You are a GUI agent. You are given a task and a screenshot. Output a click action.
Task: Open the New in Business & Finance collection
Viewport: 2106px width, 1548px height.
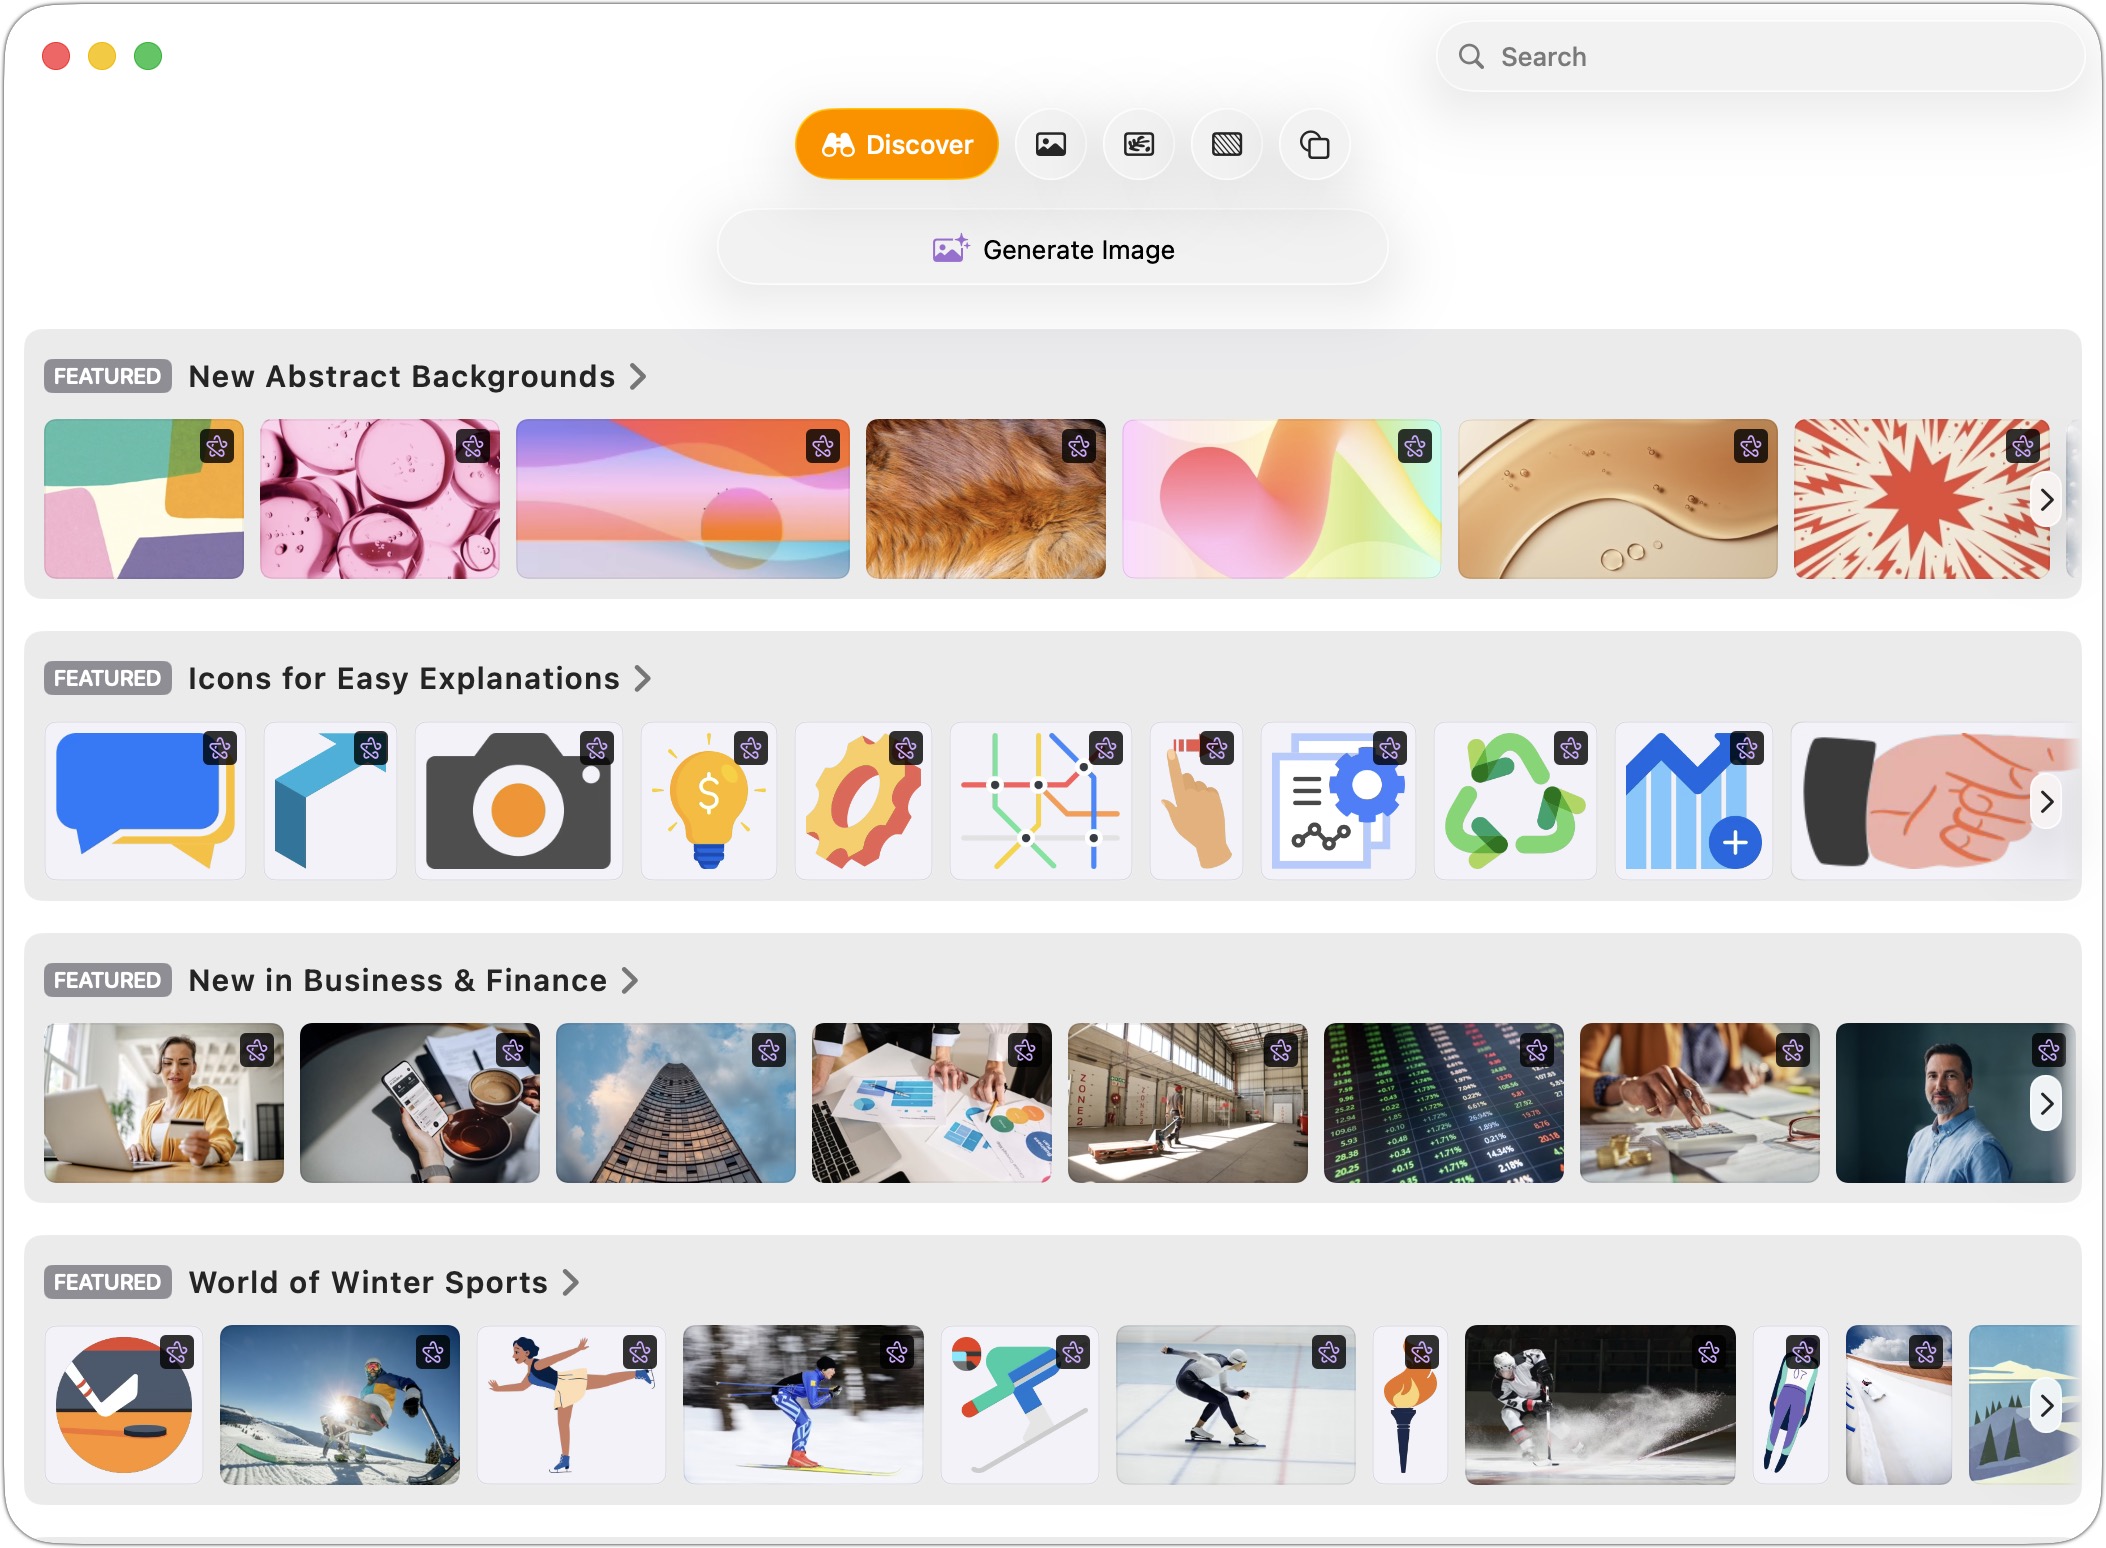coord(397,980)
